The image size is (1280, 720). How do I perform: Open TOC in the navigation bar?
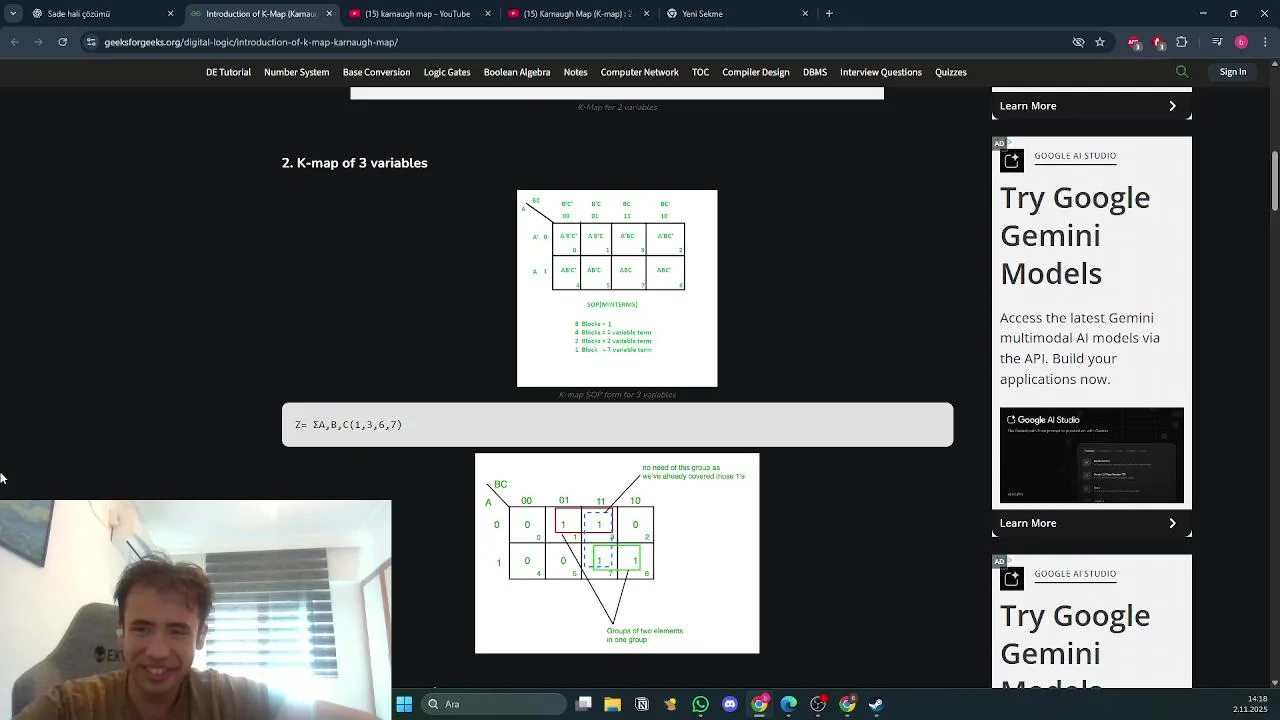[x=700, y=72]
